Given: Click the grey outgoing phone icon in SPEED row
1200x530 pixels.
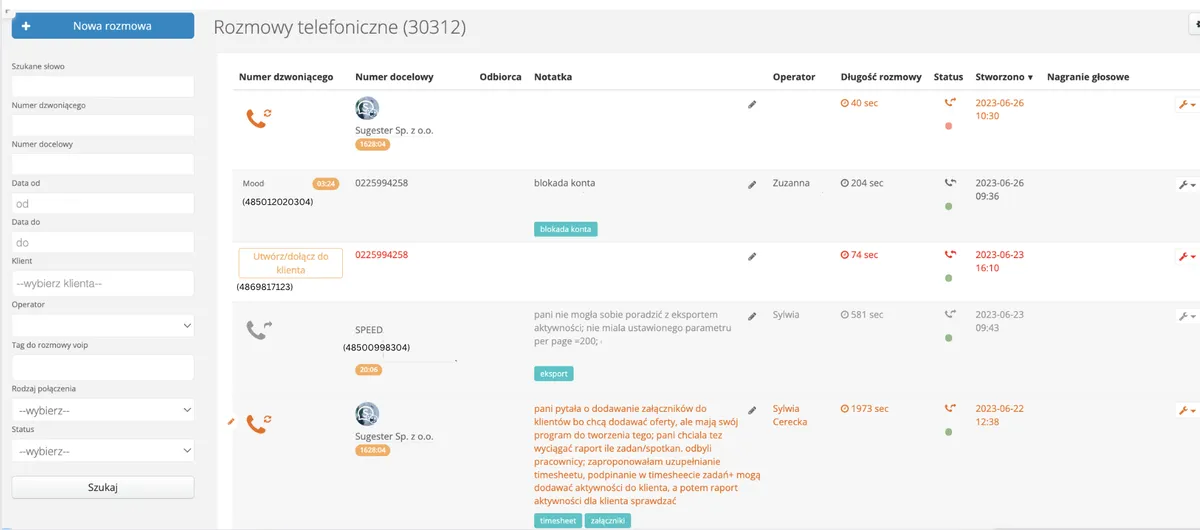Looking at the screenshot, I should (x=259, y=329).
